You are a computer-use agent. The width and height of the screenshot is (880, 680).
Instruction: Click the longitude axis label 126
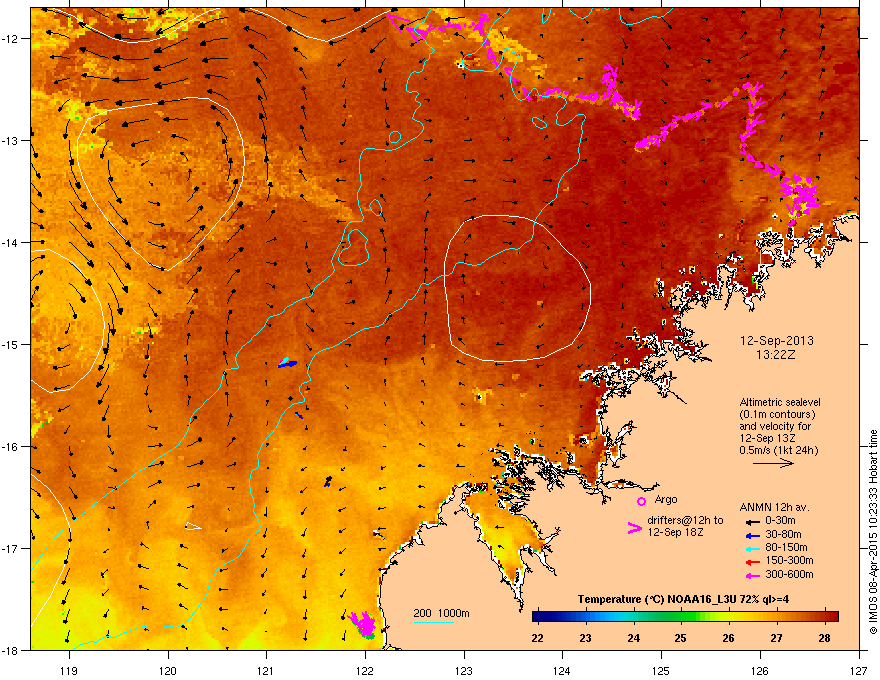pos(760,670)
